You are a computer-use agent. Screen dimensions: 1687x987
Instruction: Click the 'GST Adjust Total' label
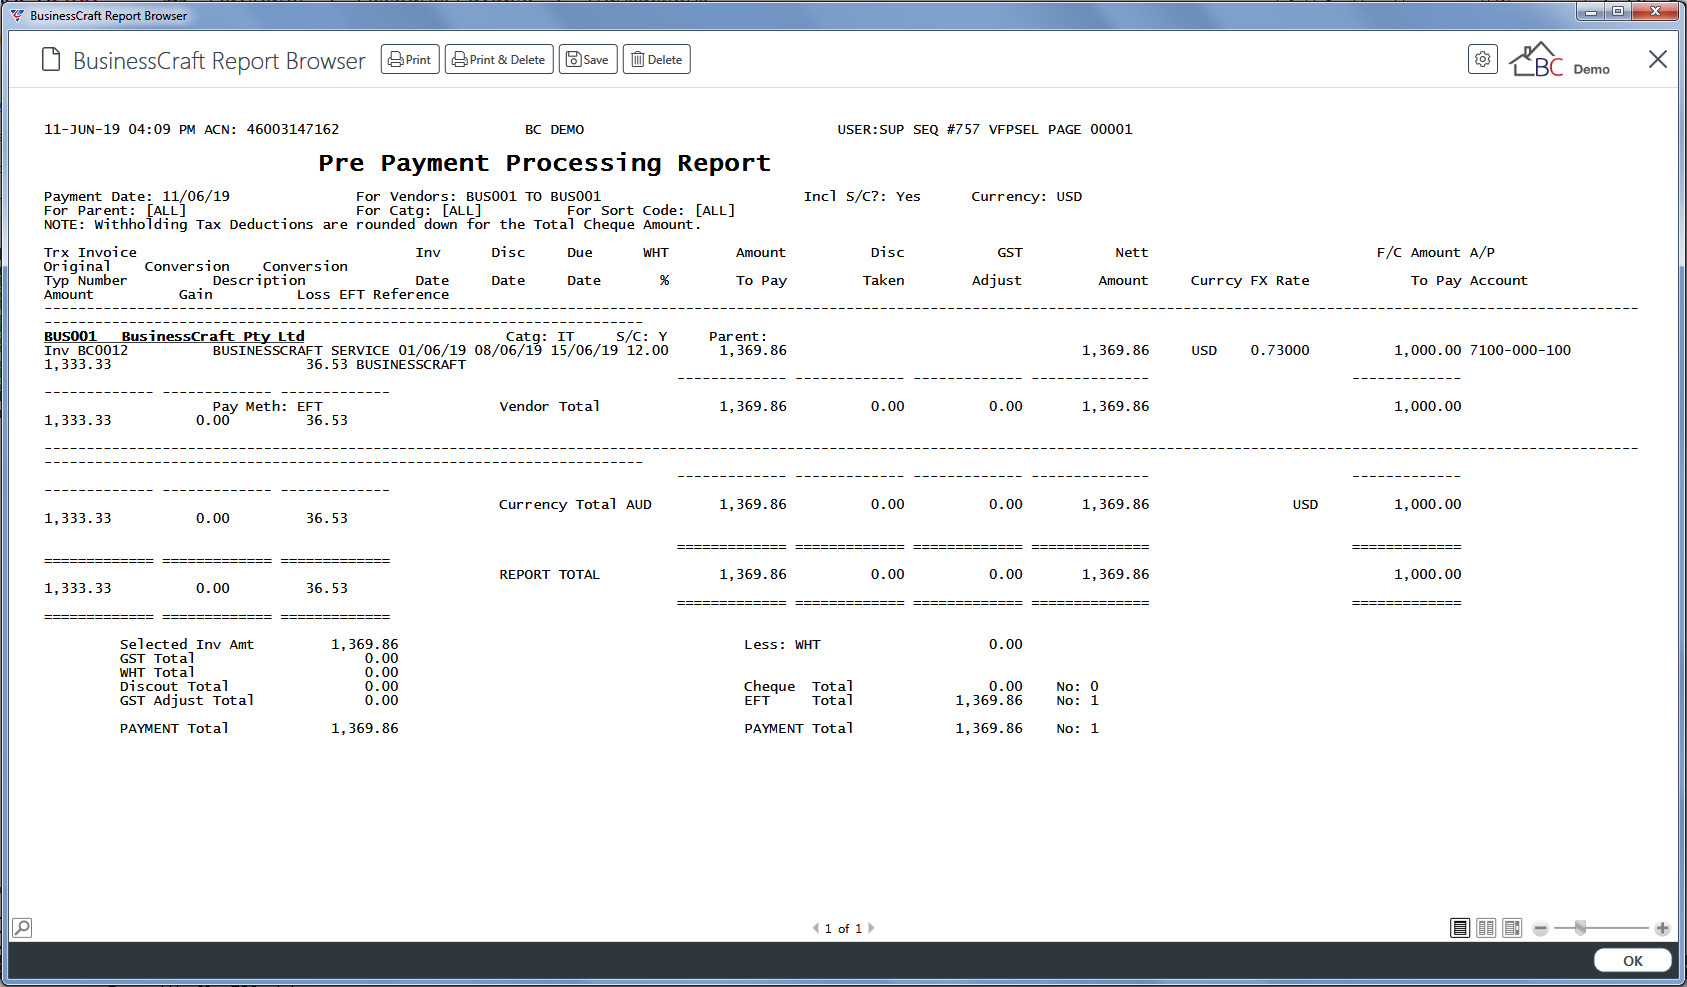pyautogui.click(x=187, y=700)
